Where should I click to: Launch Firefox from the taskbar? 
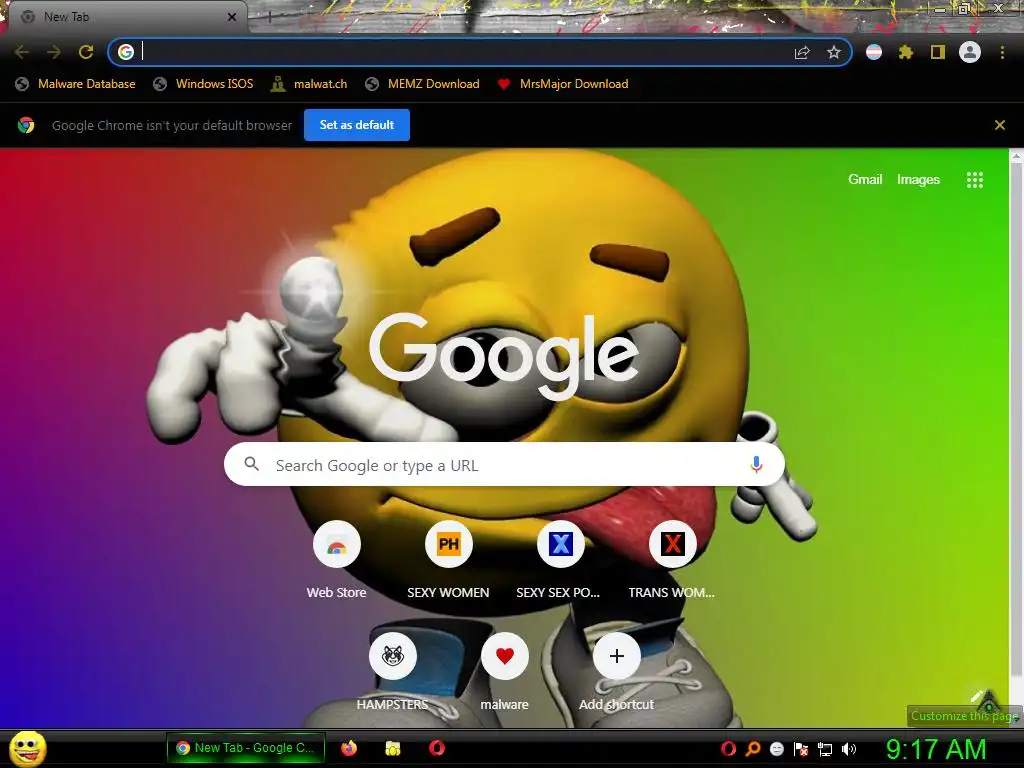click(349, 748)
